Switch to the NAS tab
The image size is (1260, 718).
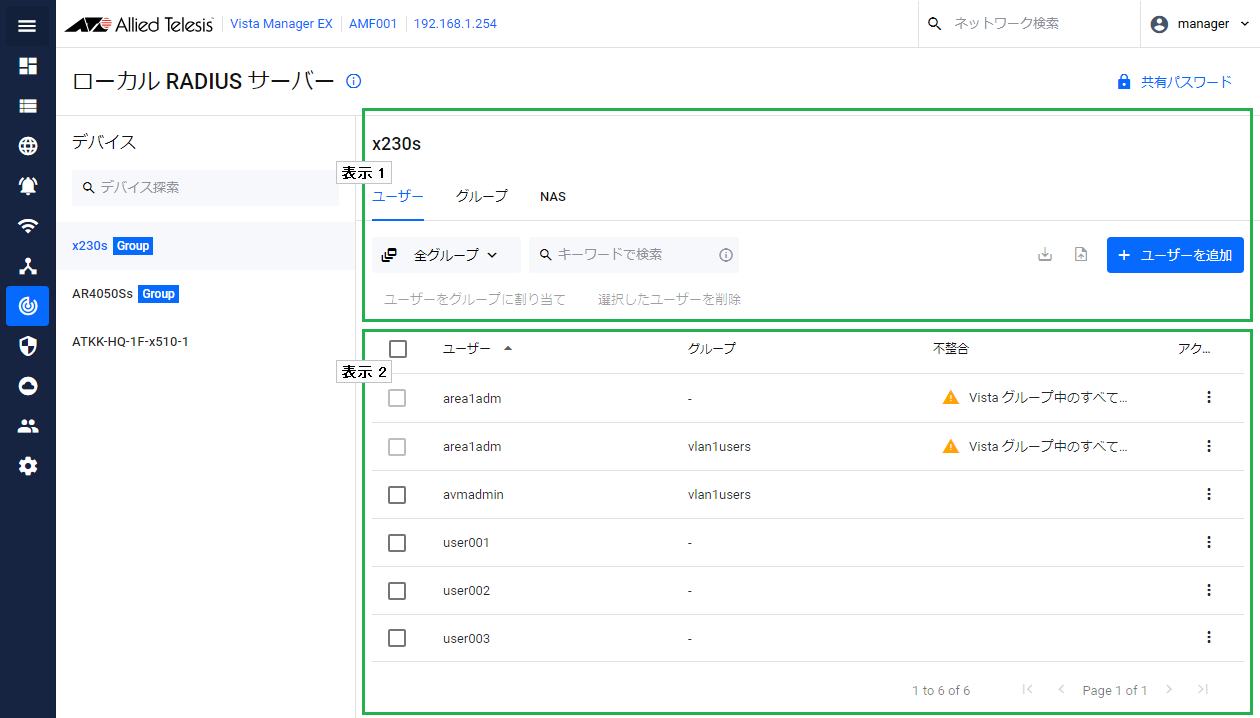coord(552,197)
